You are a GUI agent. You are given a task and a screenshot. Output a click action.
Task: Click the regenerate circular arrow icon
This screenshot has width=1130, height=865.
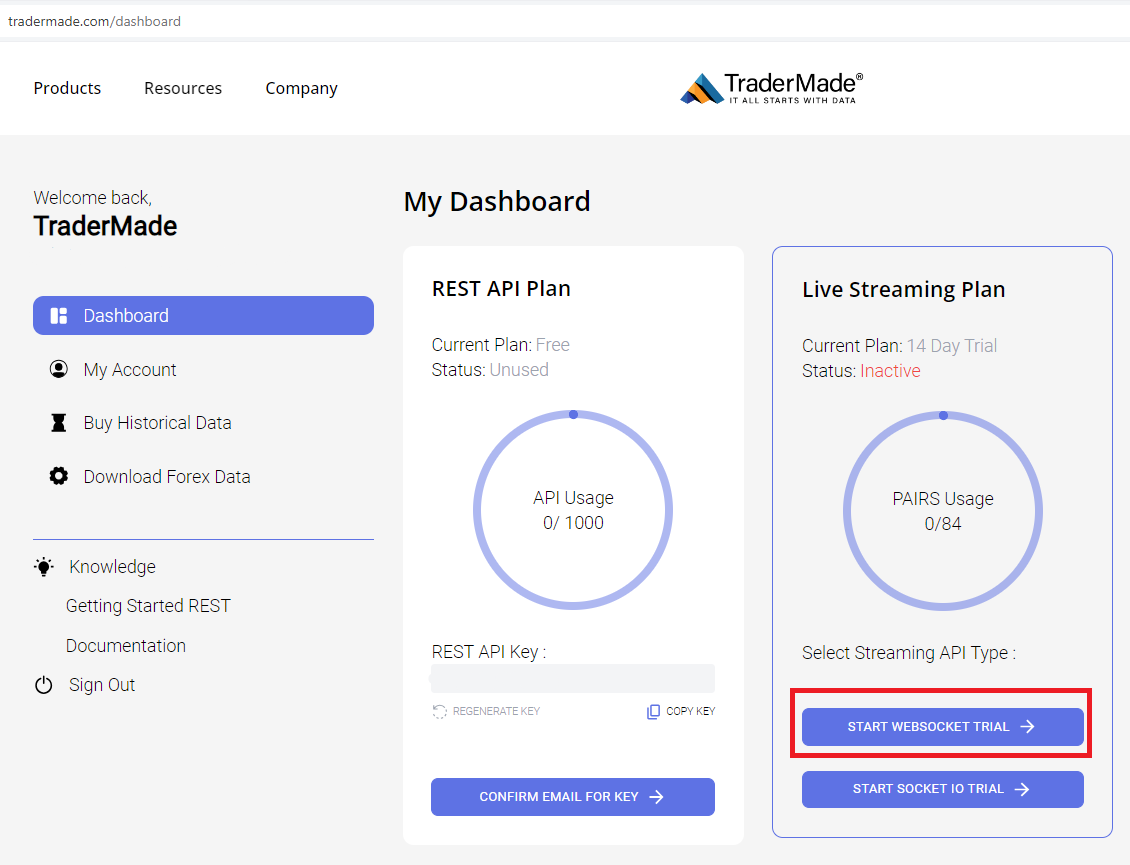pos(440,711)
